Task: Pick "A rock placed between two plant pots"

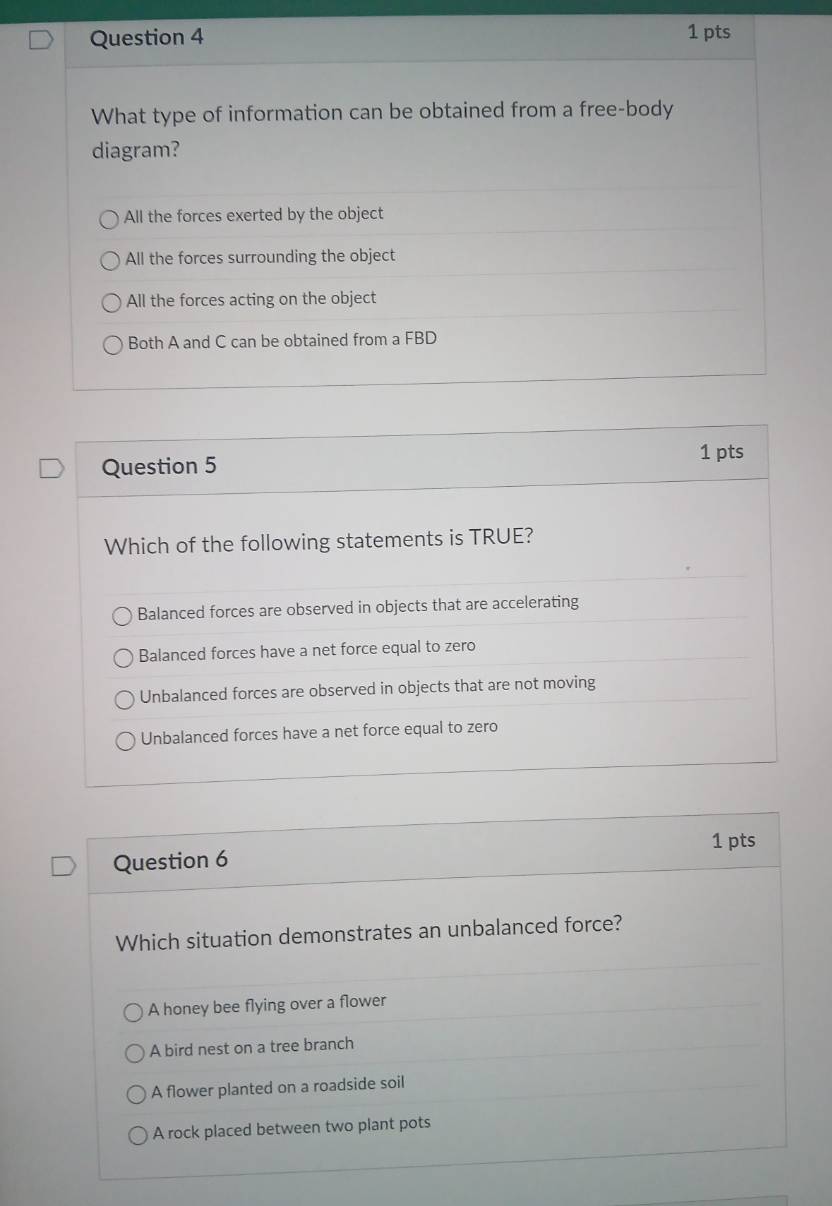Action: (140, 1134)
